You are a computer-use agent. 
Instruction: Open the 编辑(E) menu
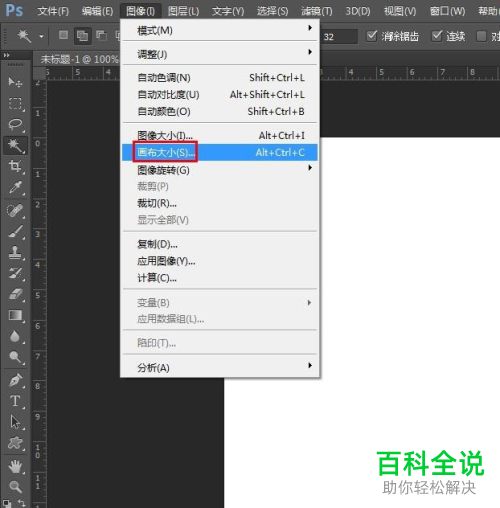tap(97, 11)
